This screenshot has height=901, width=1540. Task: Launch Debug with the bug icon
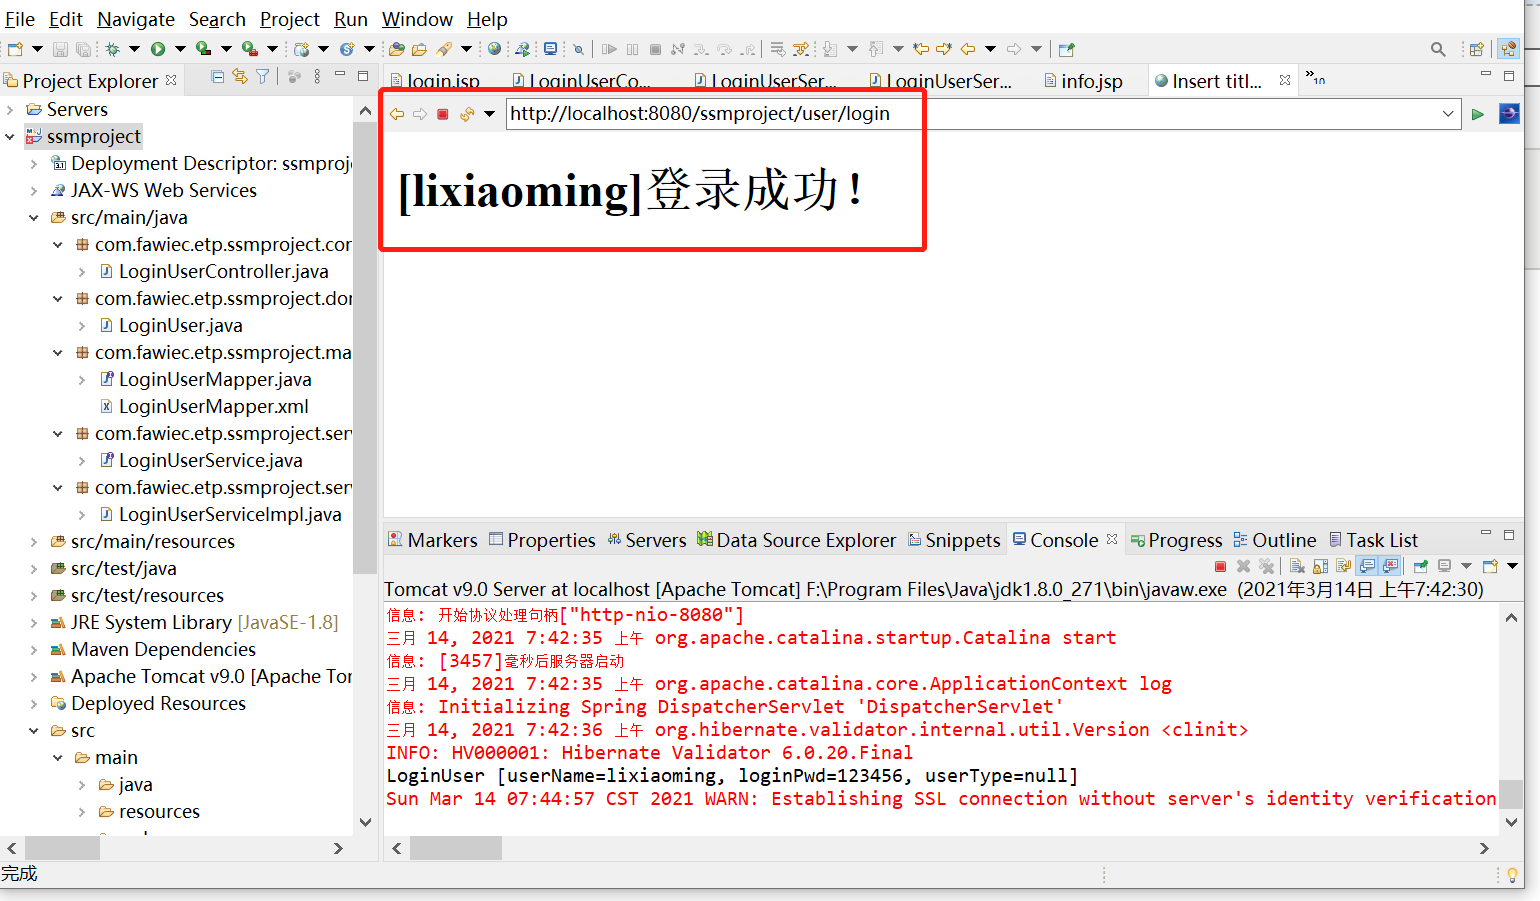(x=112, y=49)
